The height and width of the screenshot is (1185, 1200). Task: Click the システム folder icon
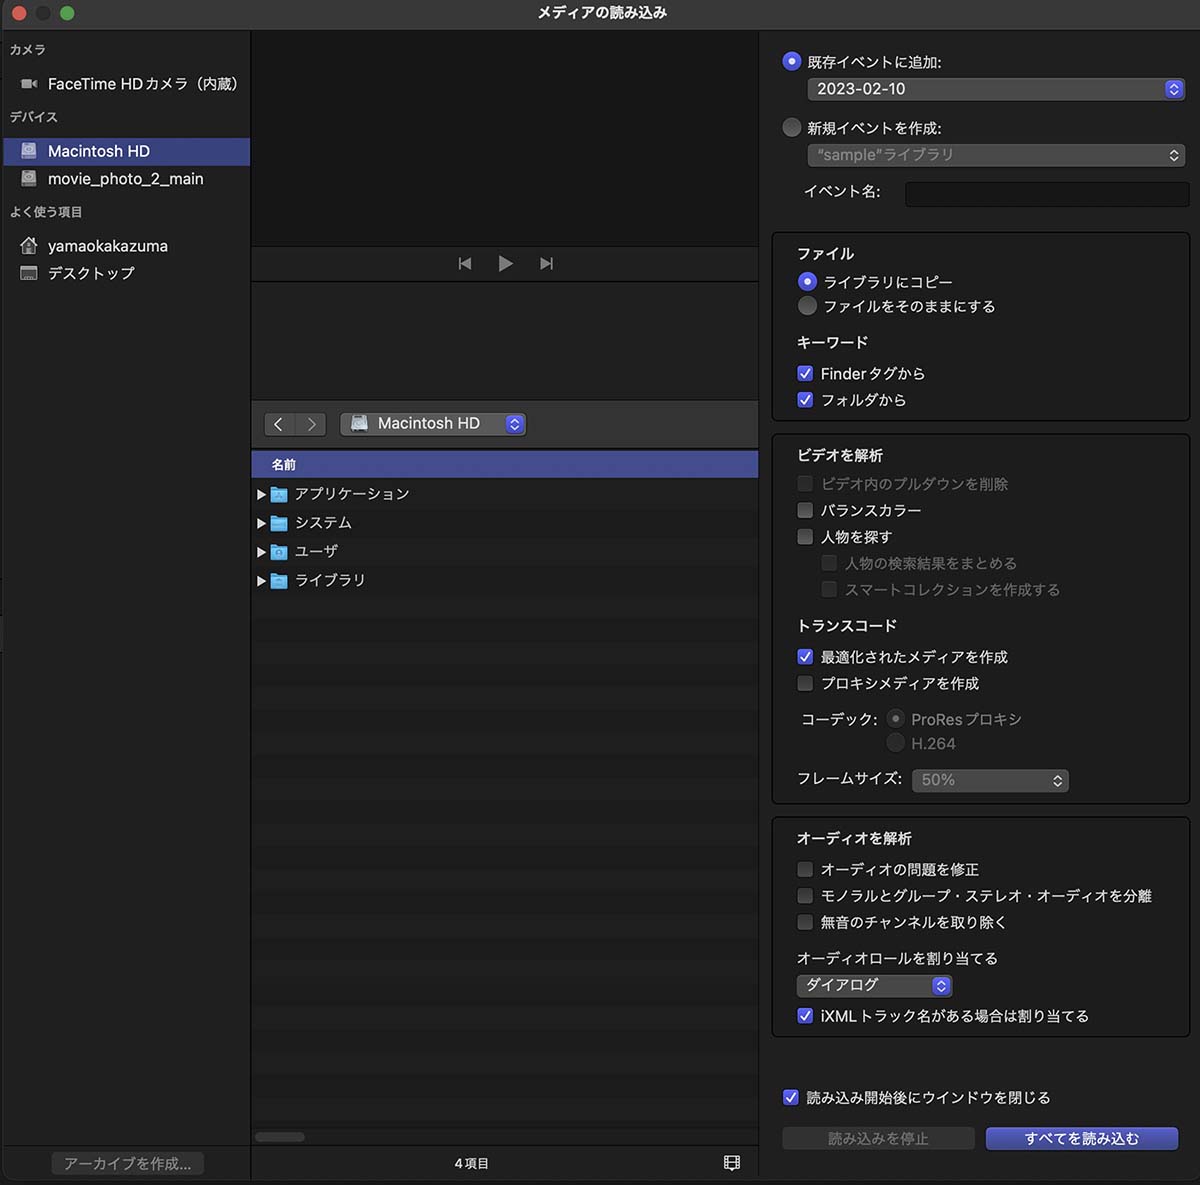point(279,523)
